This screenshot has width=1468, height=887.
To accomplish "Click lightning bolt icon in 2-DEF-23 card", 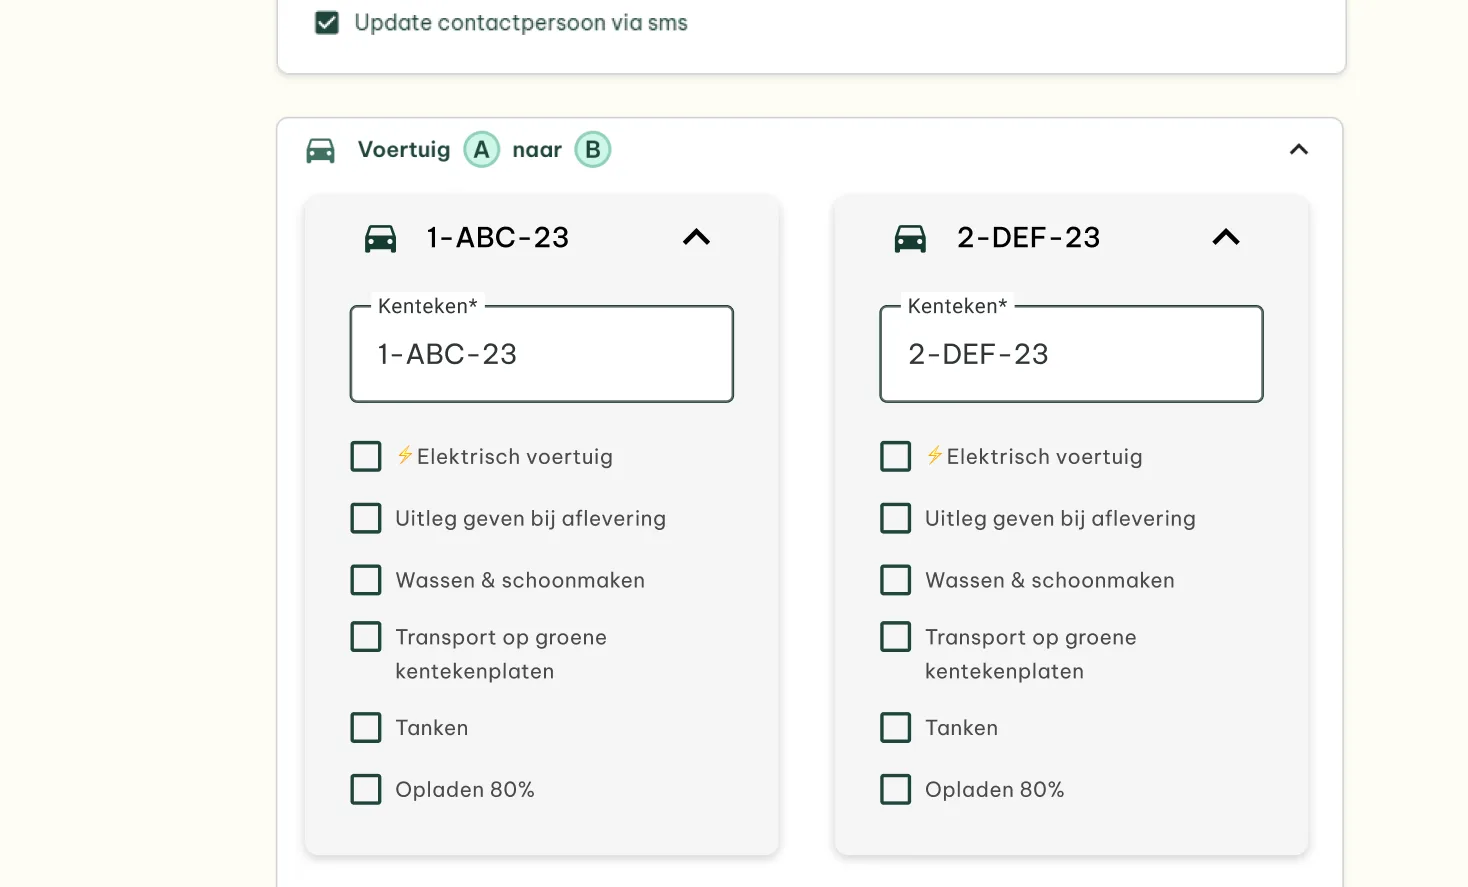I will (934, 456).
